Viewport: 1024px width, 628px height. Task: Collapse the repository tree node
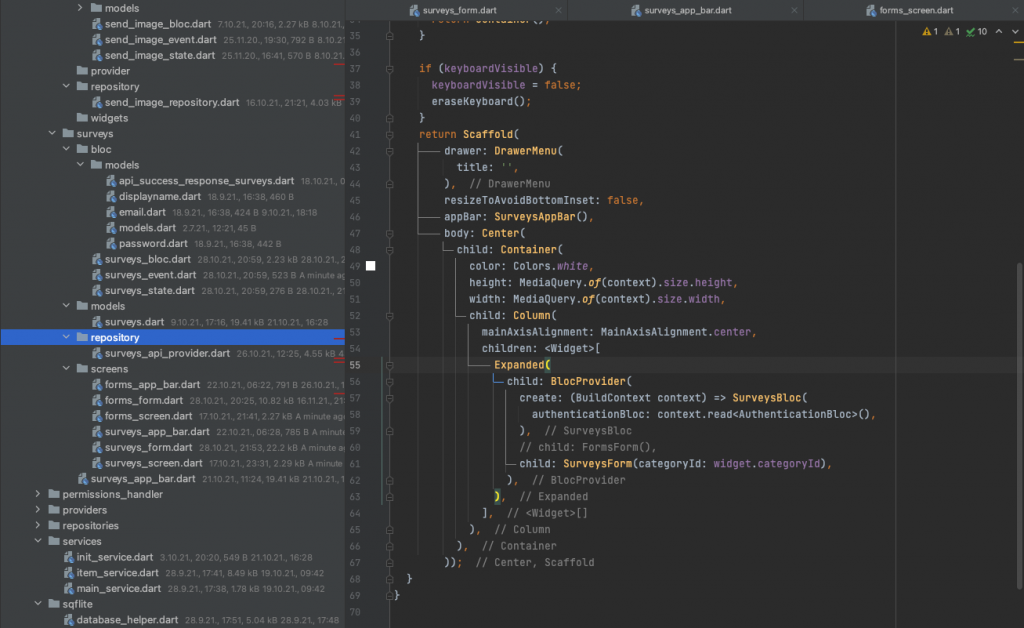click(64, 337)
